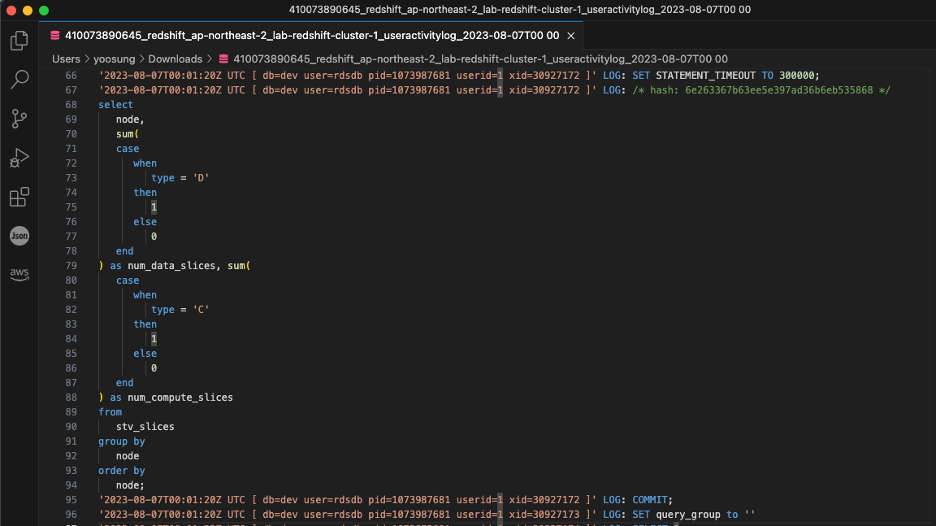Viewport: 936px width, 526px height.
Task: Click 'sum(' on line 70
Action: tap(127, 134)
